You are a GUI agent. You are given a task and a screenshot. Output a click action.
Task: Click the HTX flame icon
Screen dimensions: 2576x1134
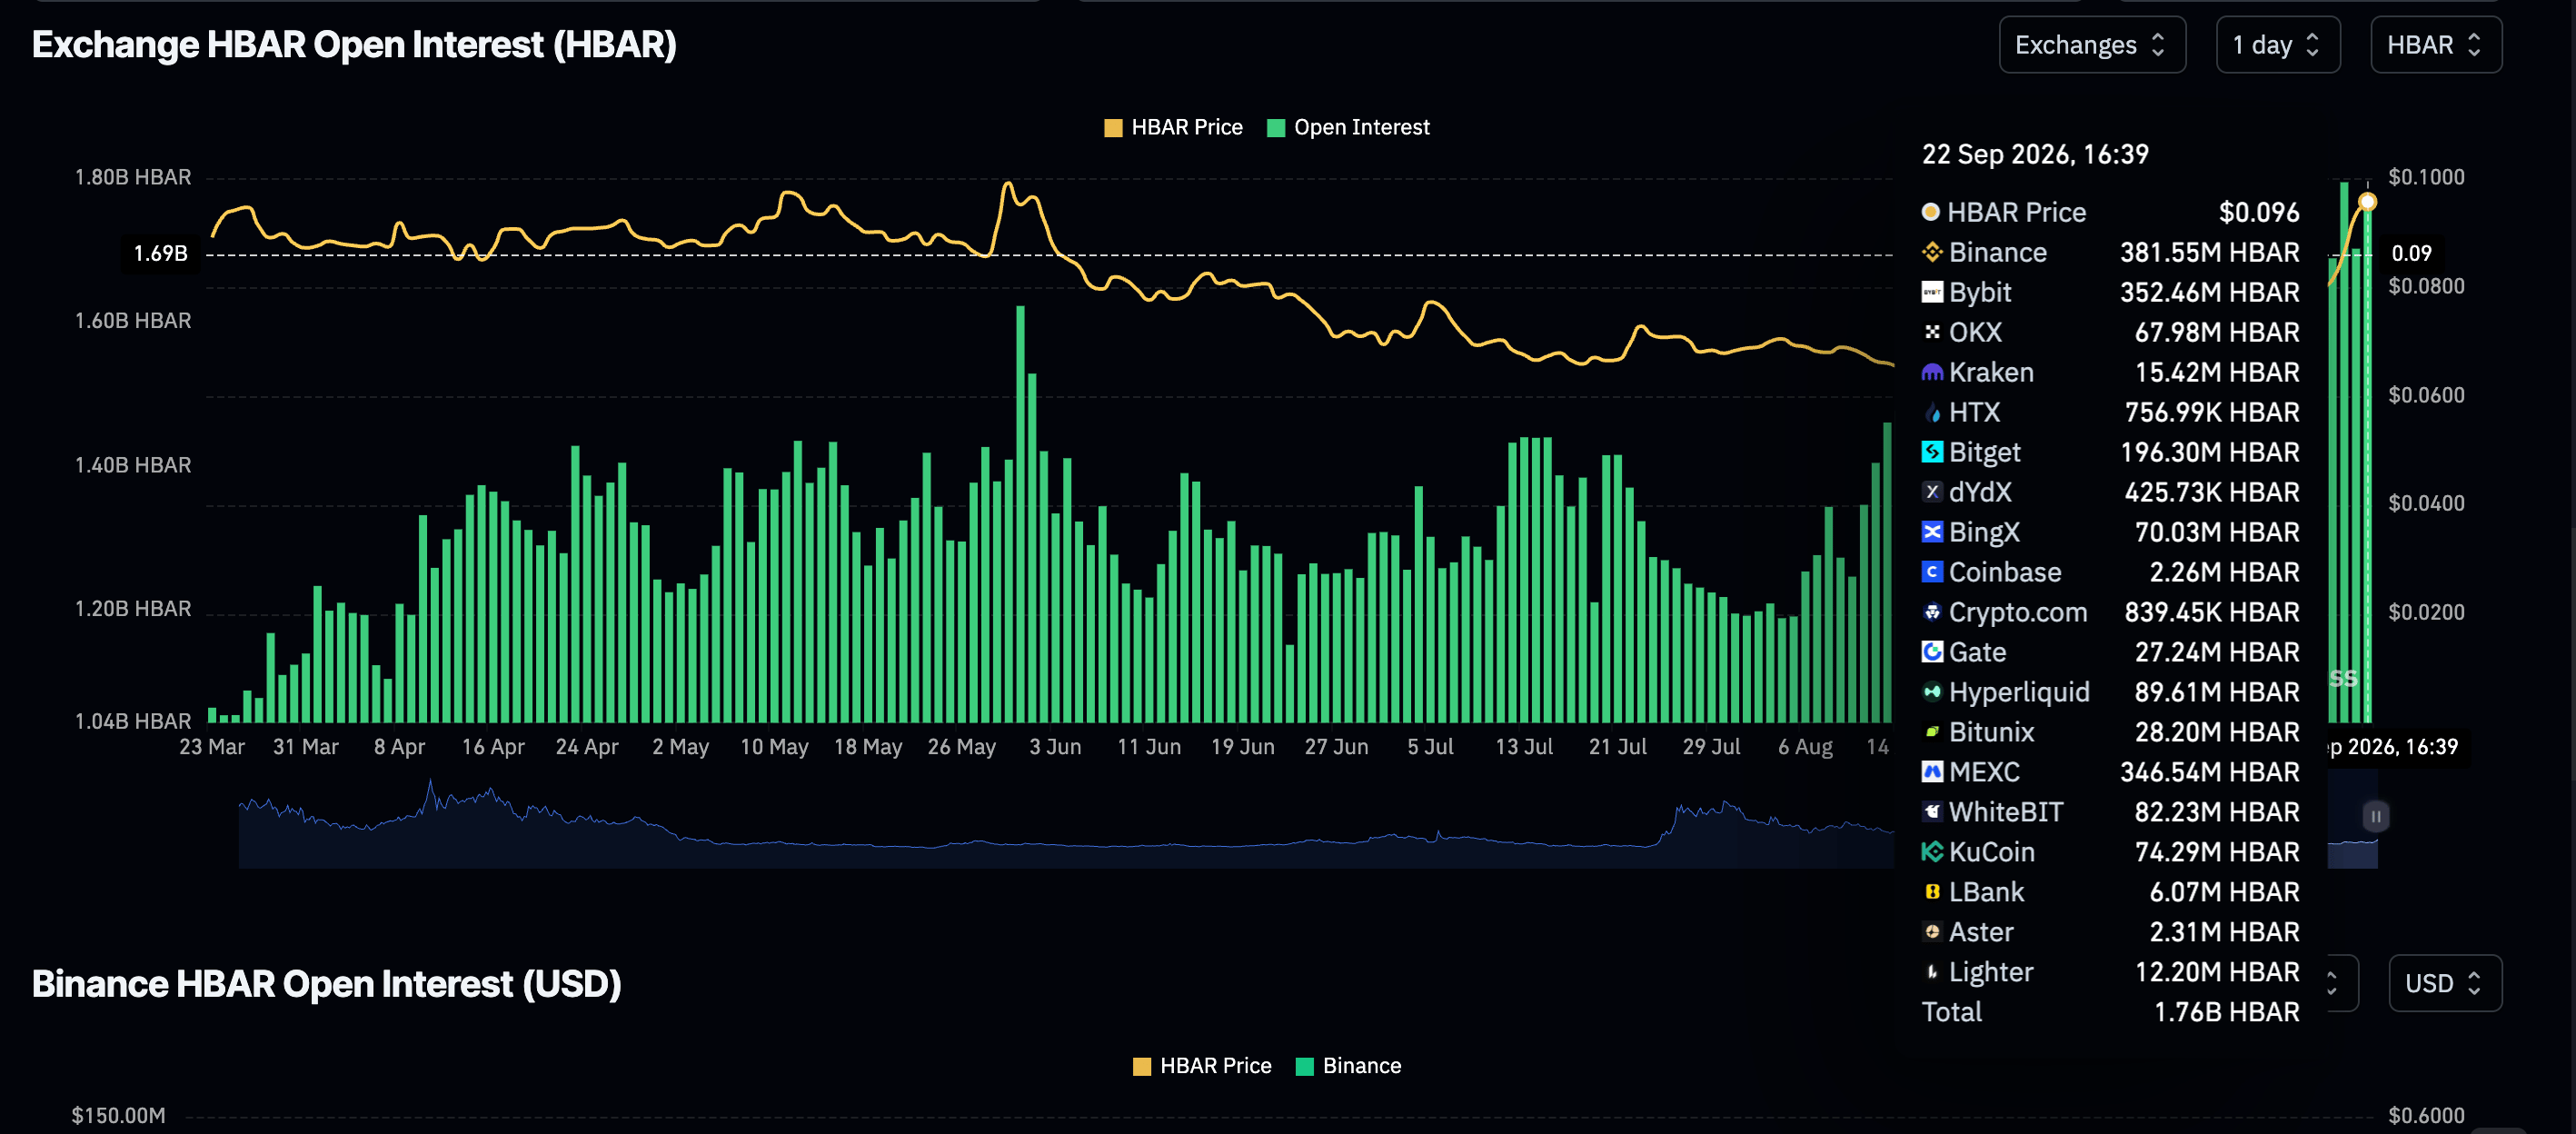pyautogui.click(x=1932, y=412)
